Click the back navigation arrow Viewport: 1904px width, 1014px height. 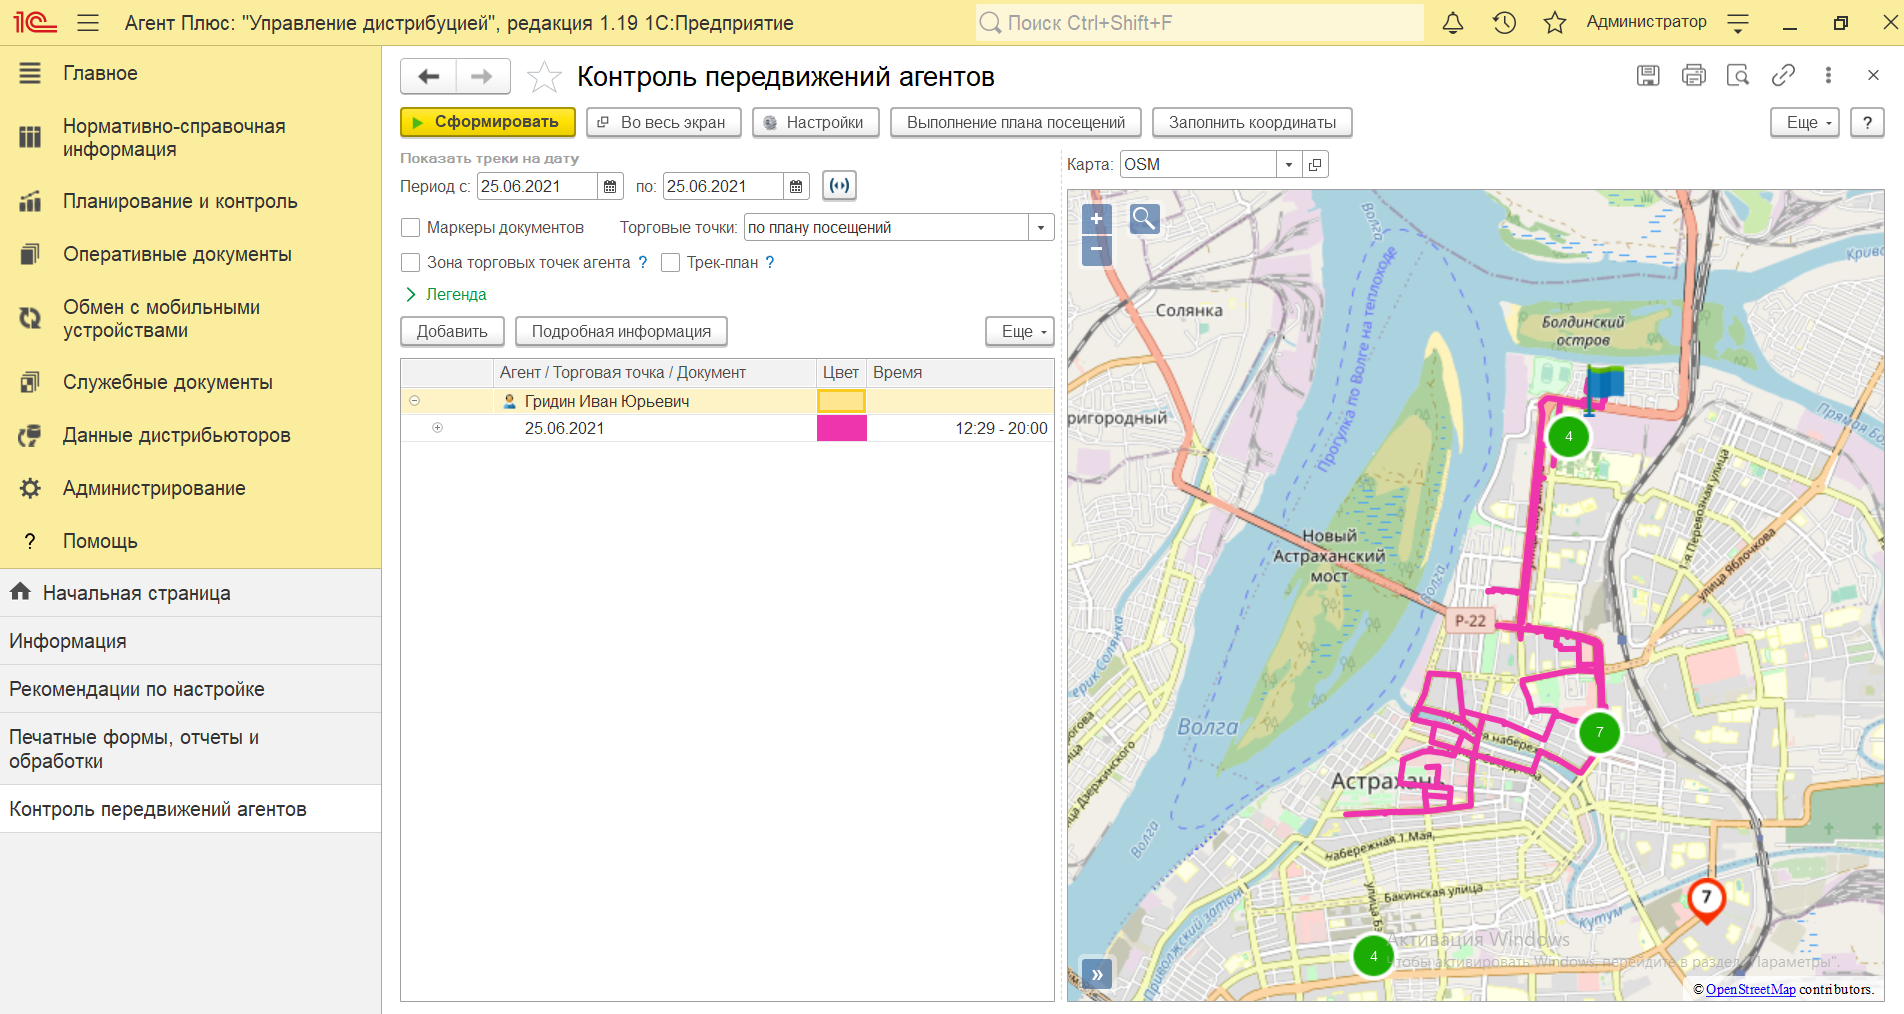(429, 76)
